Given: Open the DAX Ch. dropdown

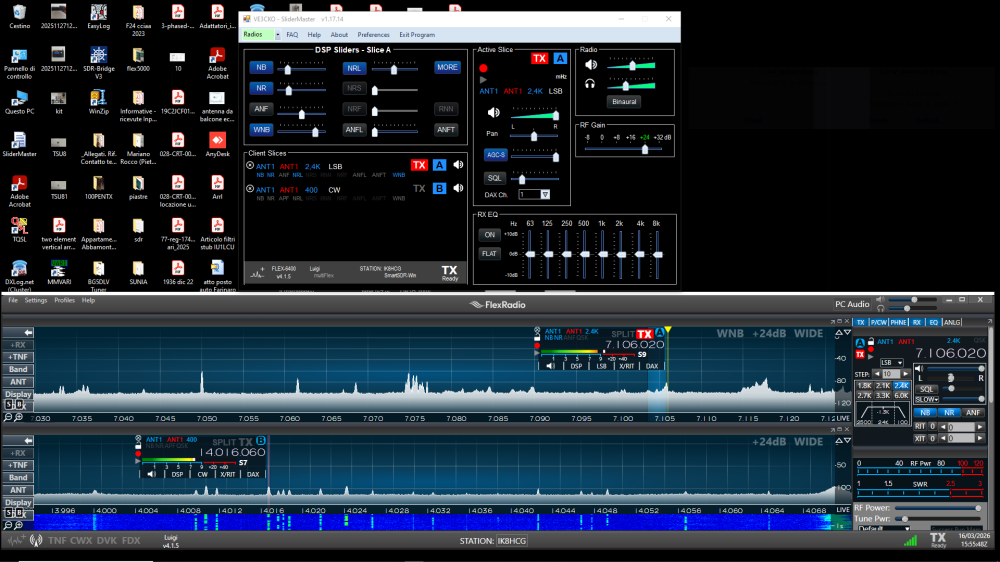Looking at the screenshot, I should (x=545, y=195).
